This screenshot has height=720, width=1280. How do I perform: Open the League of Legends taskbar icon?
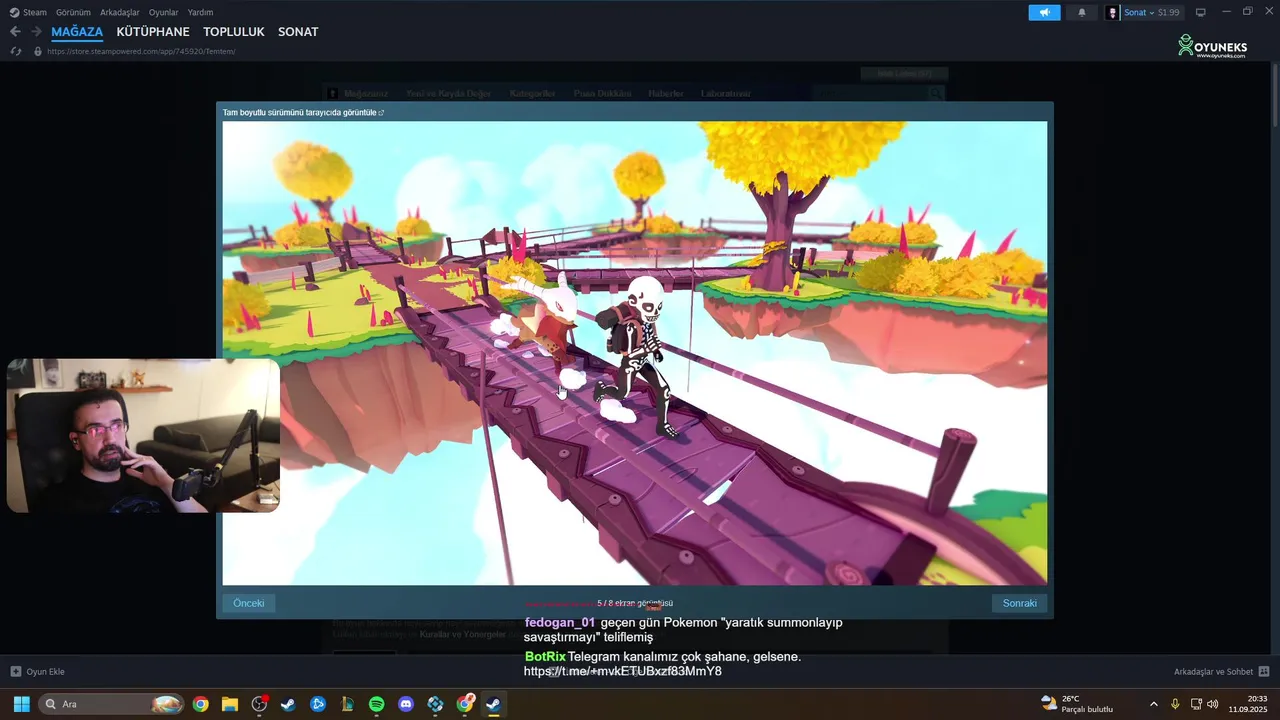(x=347, y=704)
